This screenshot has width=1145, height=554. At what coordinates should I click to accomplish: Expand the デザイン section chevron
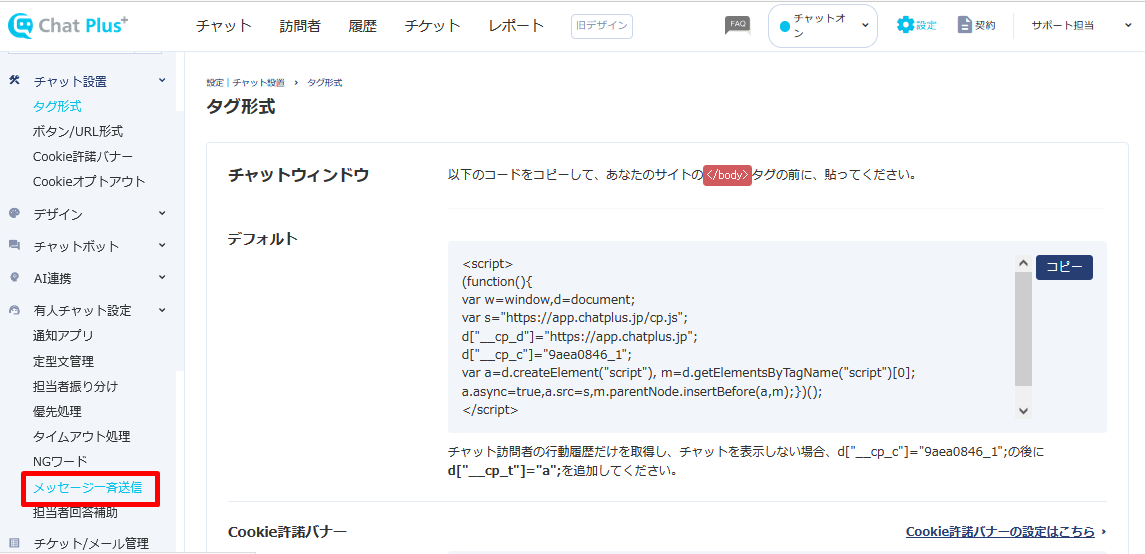tap(162, 214)
